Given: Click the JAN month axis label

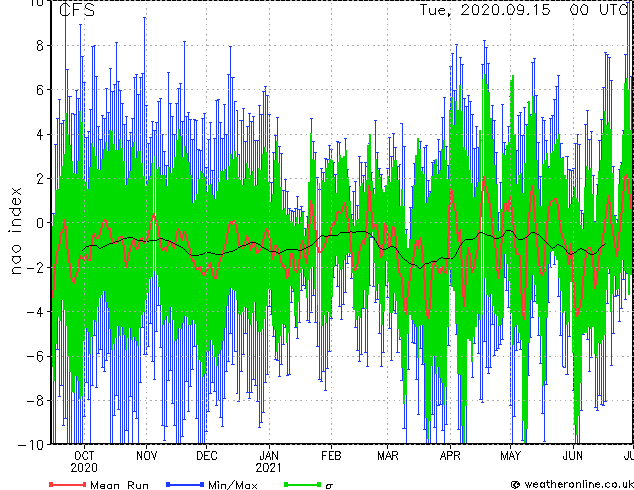Looking at the screenshot, I should pyautogui.click(x=269, y=456).
